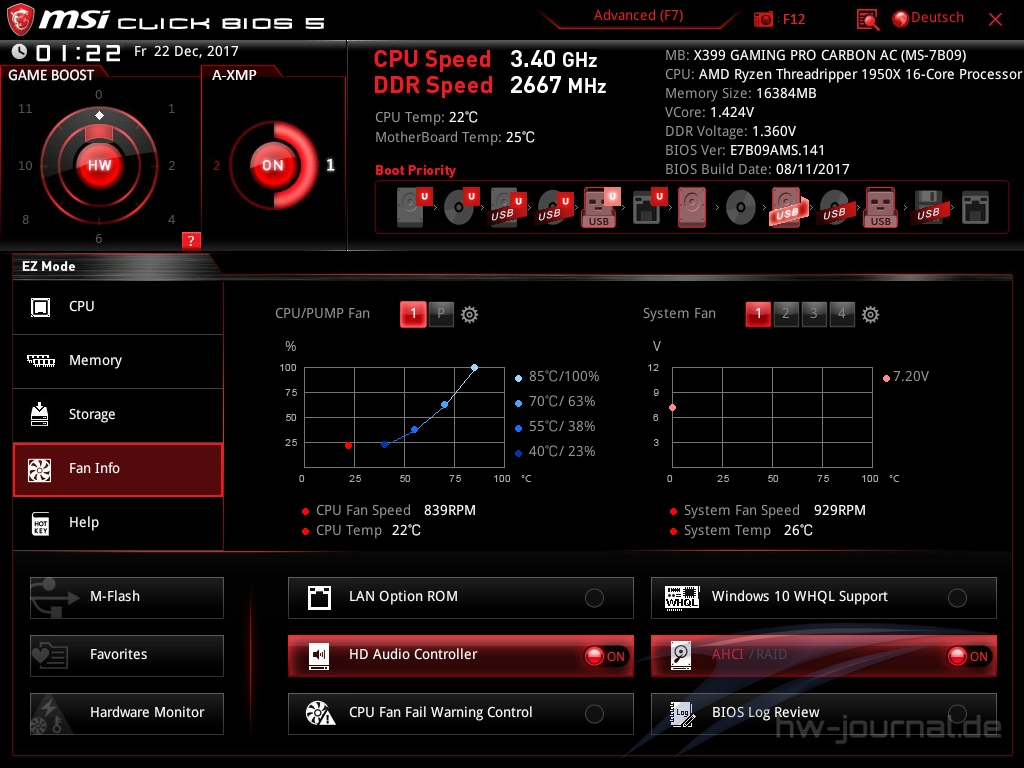Select CPU fan 1 in CPU/PUMP Fan
This screenshot has width=1024, height=768.
point(413,314)
